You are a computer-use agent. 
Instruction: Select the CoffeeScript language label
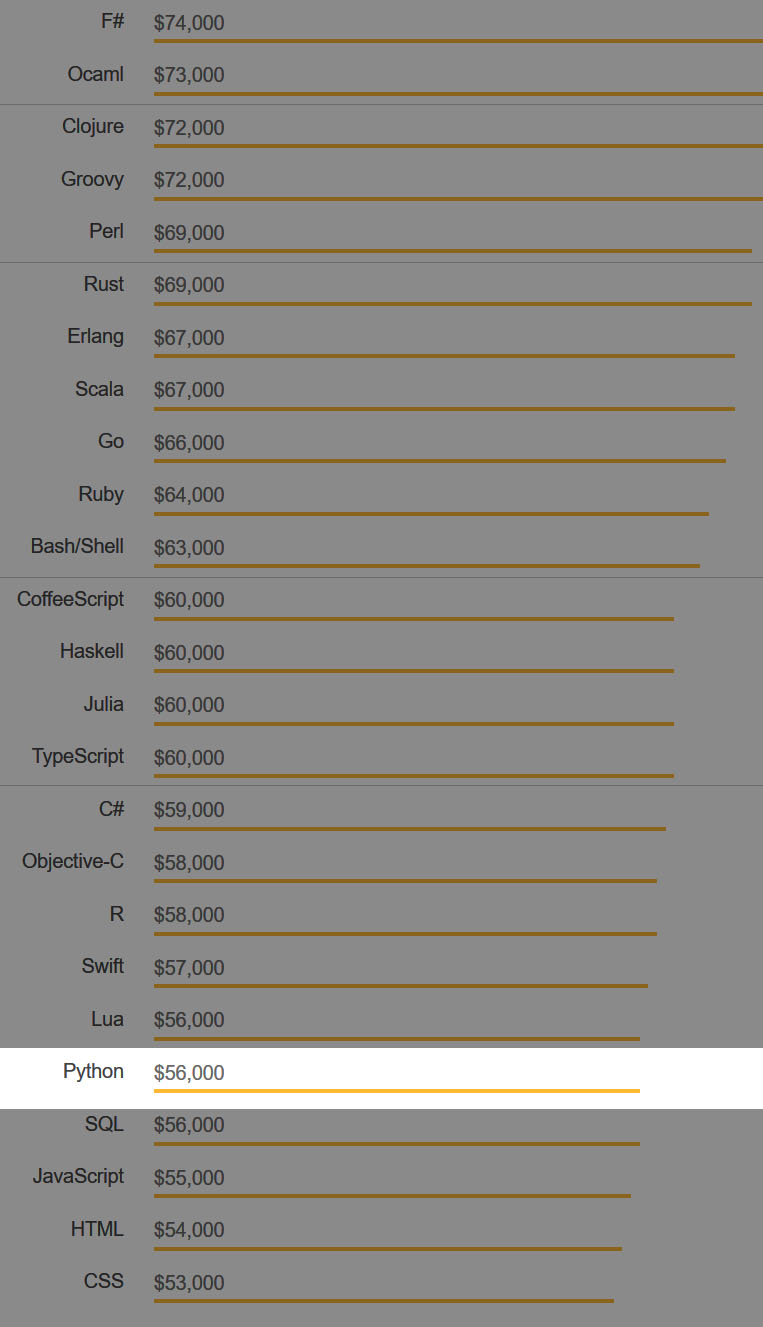click(70, 599)
